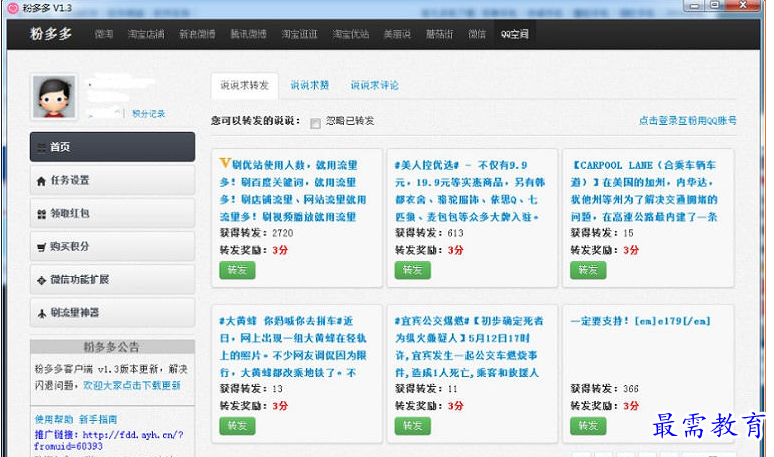Viewport: 774px width, 457px height.
Task: Click the airplane icon beside 刷流量神器
Action: pyautogui.click(x=41, y=313)
